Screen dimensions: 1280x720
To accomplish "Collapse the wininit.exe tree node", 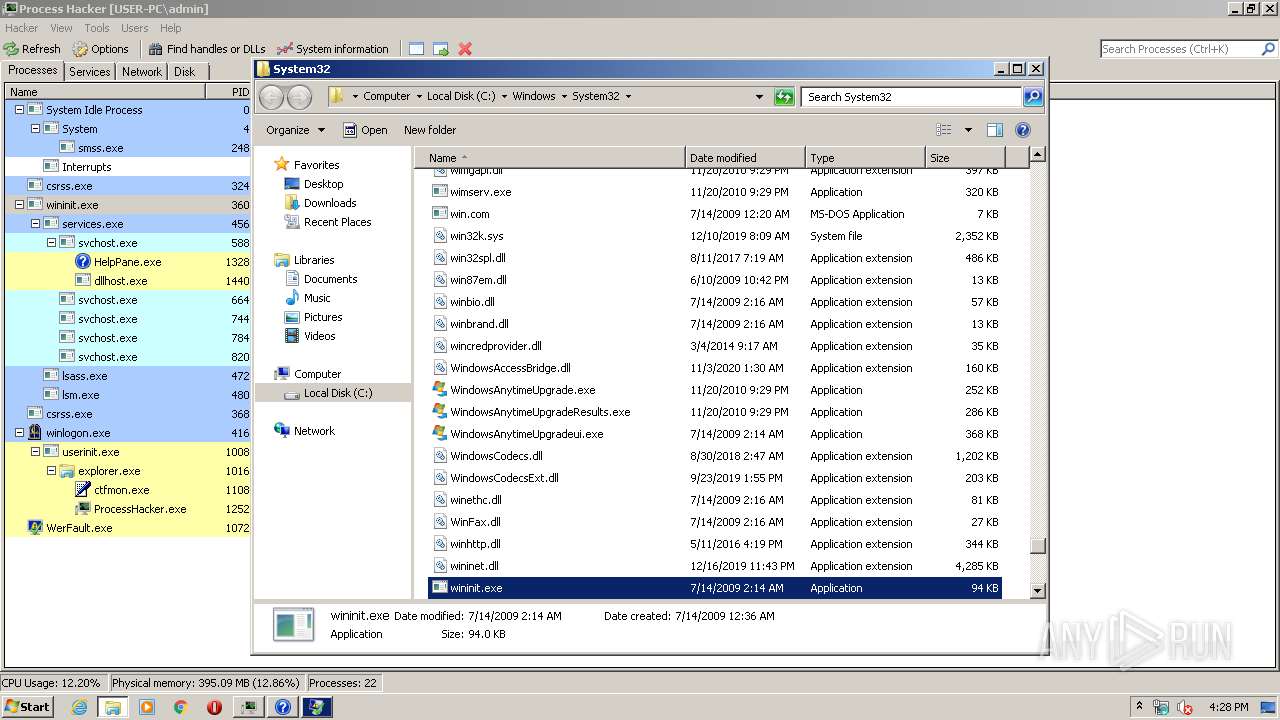I will coord(19,205).
